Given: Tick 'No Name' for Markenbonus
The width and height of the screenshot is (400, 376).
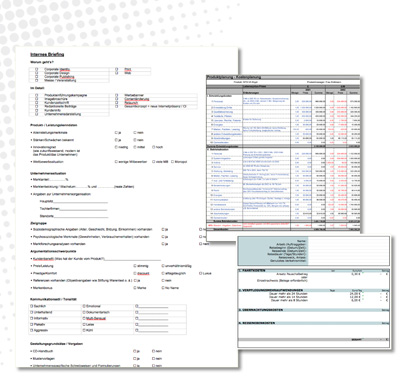Looking at the screenshot, I should tap(163, 288).
